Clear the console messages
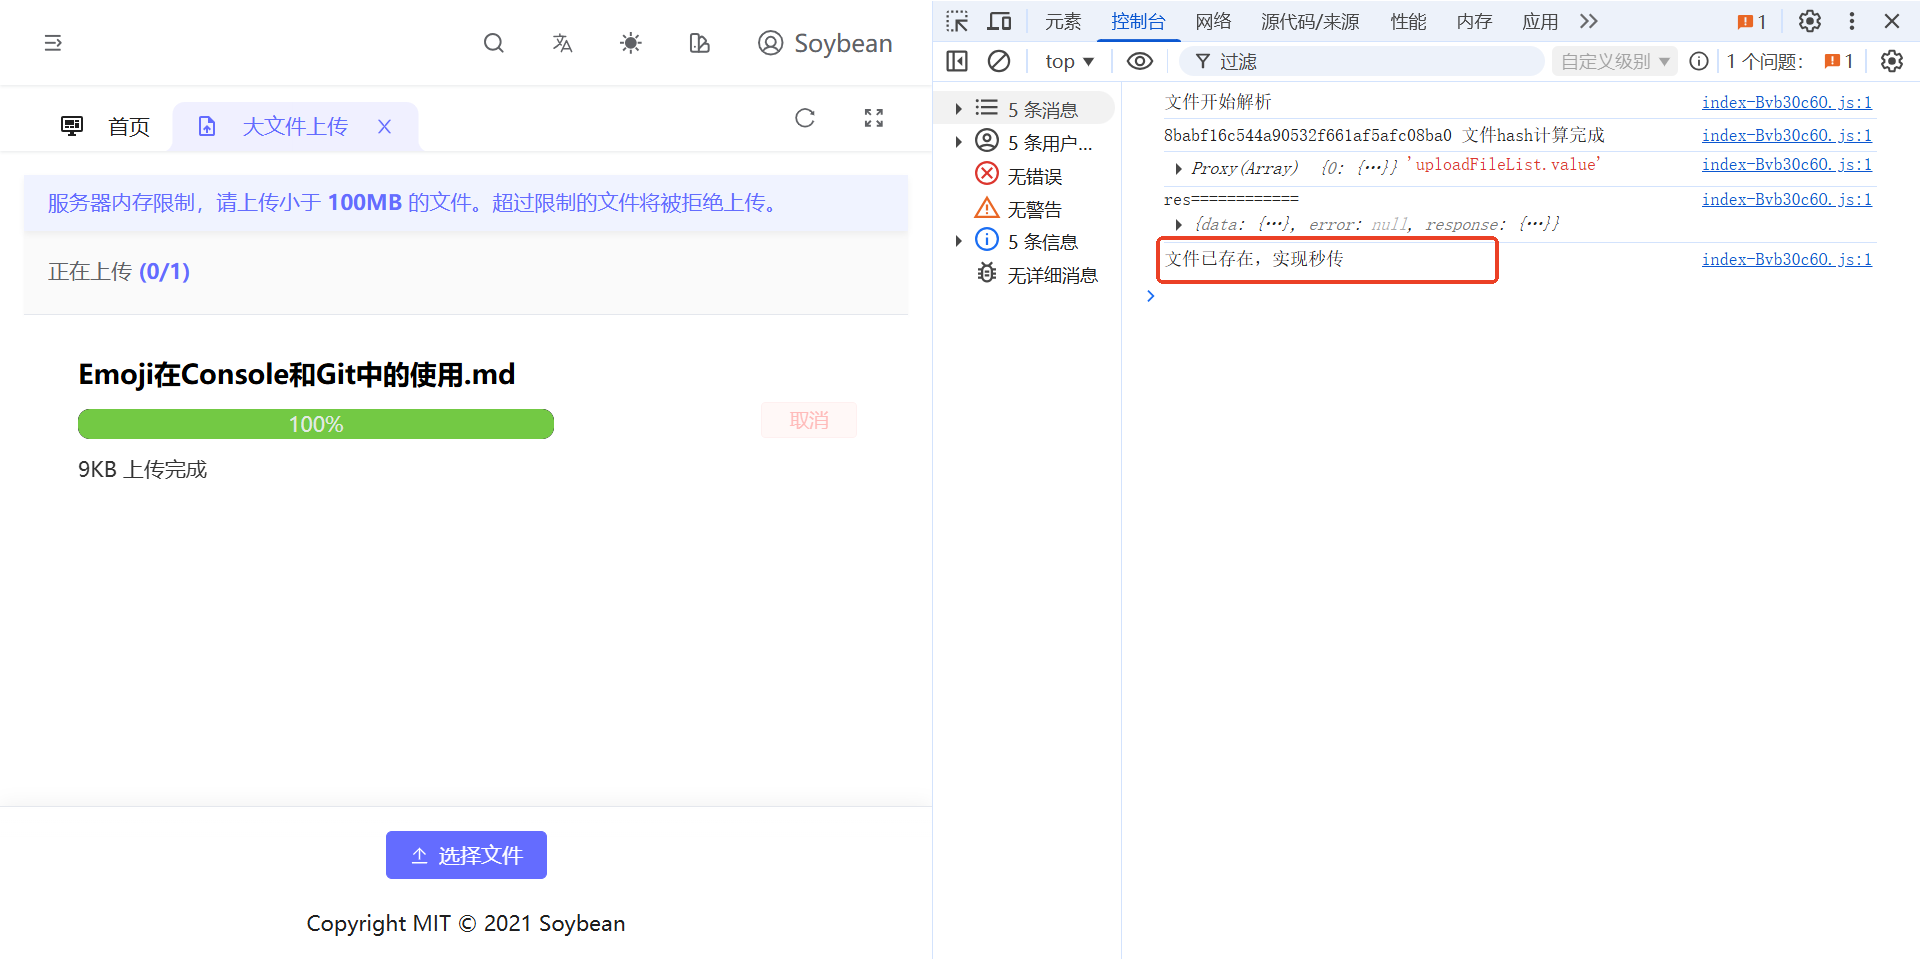 (999, 61)
